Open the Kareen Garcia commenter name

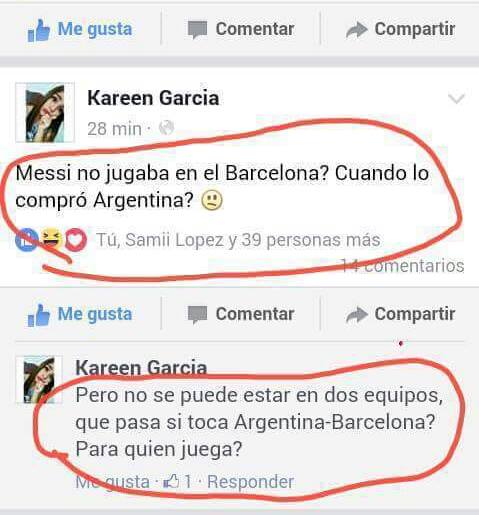141,368
